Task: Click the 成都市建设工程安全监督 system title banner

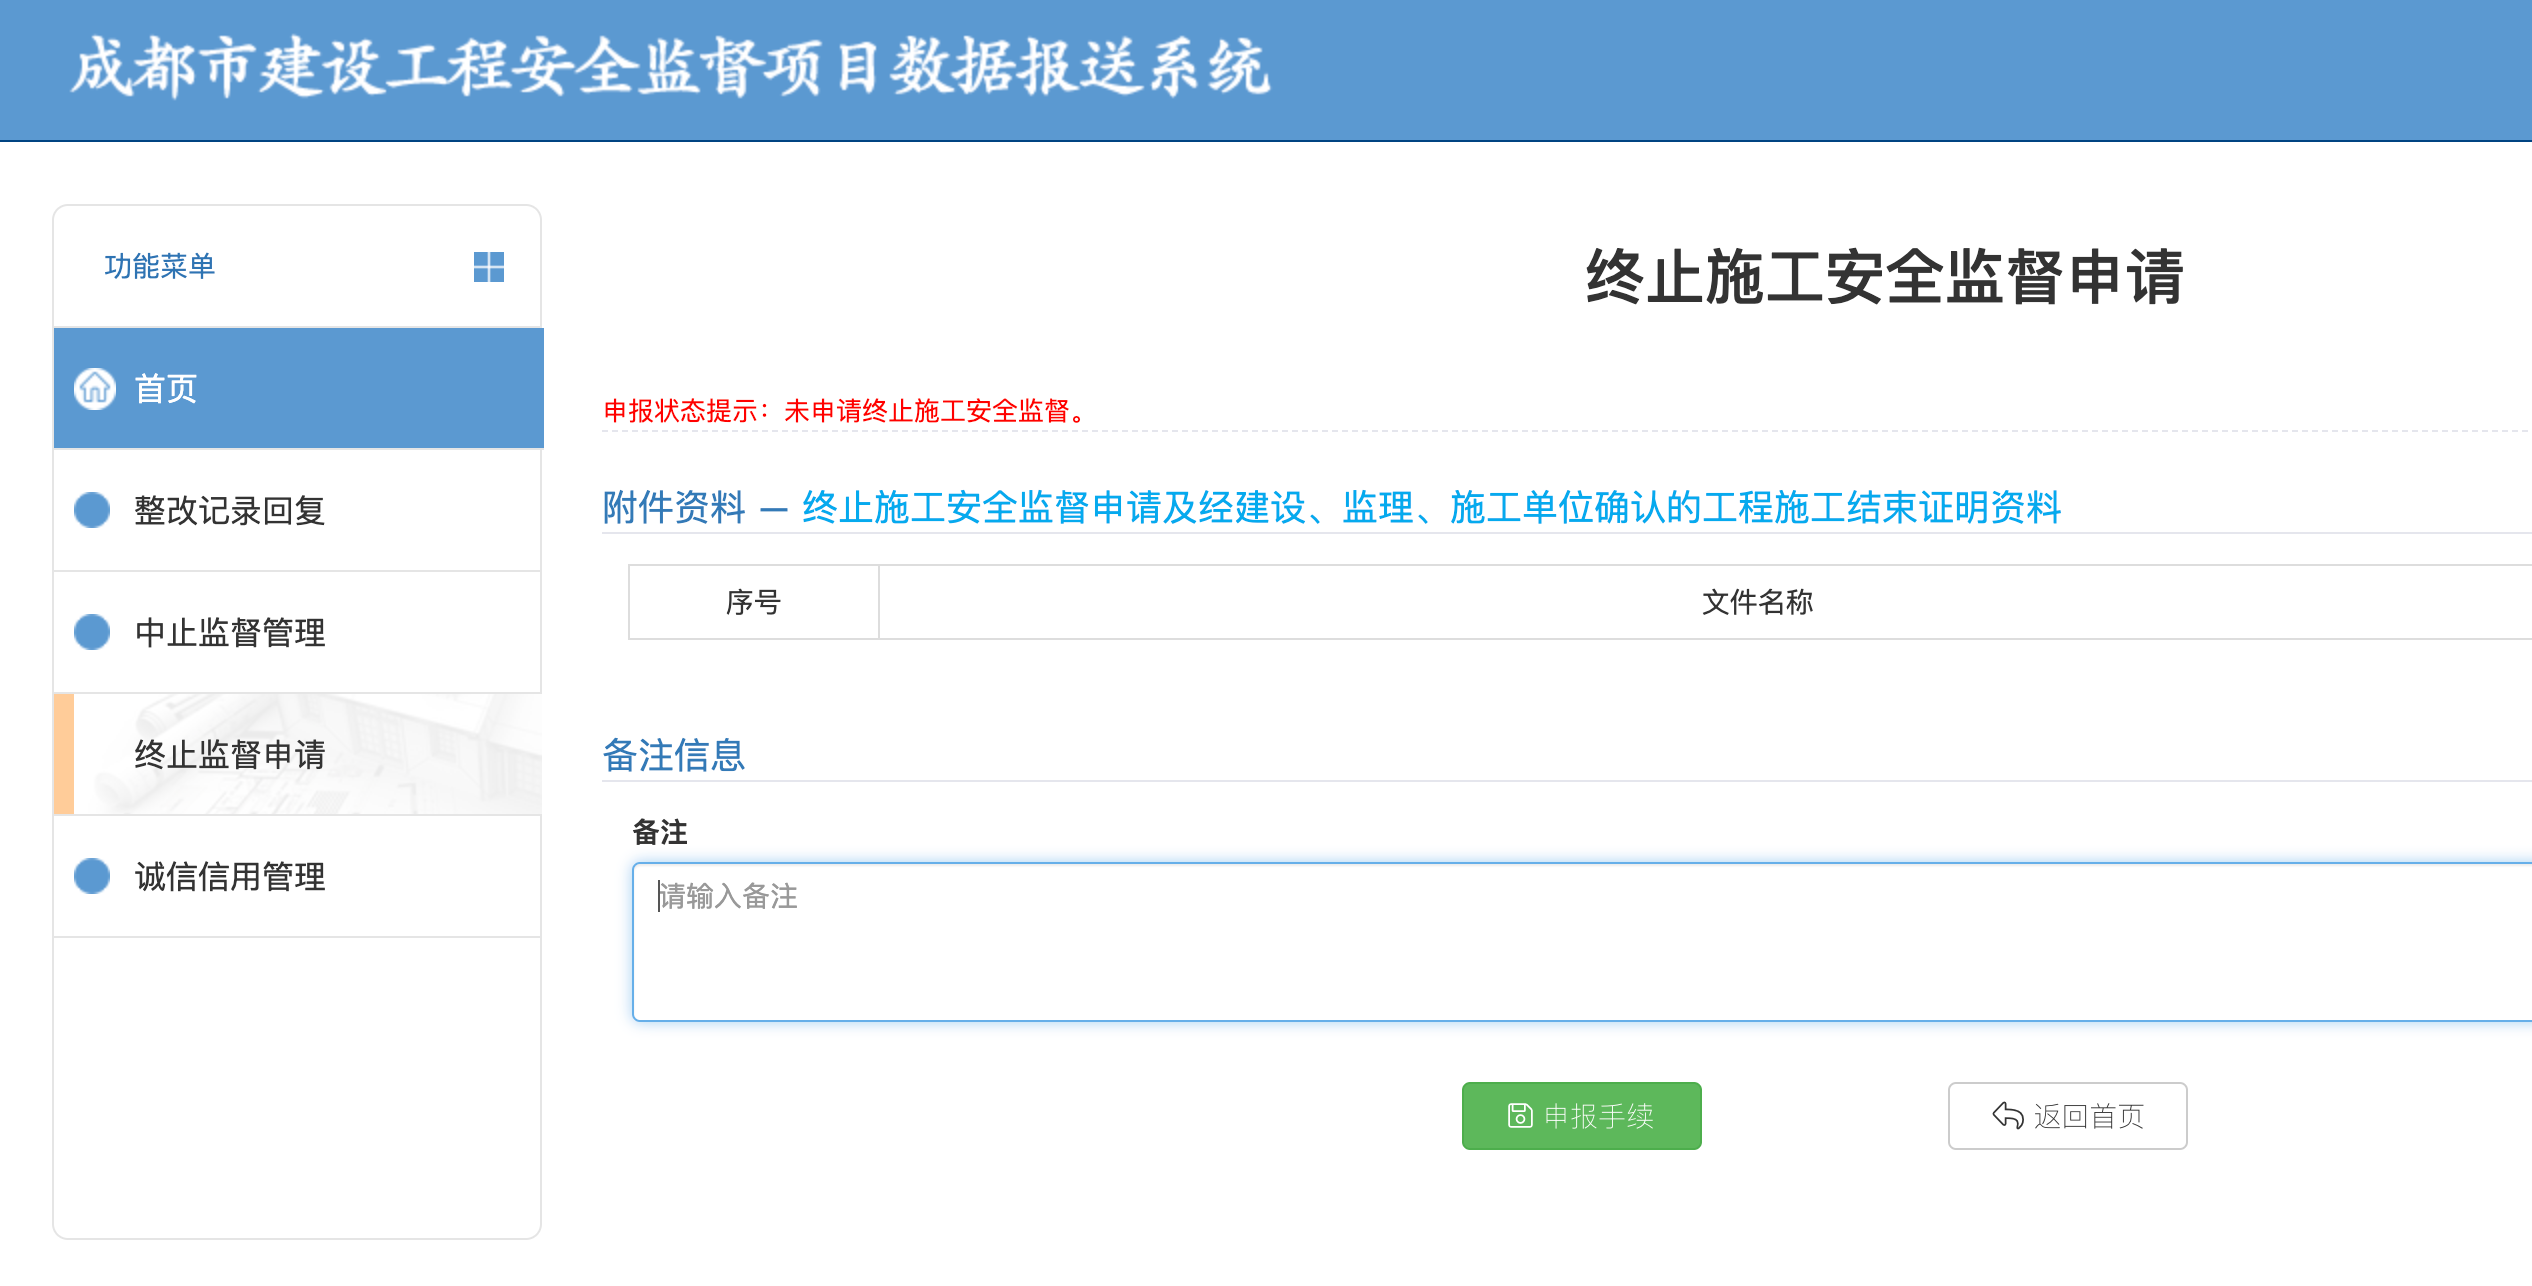Action: coord(670,68)
